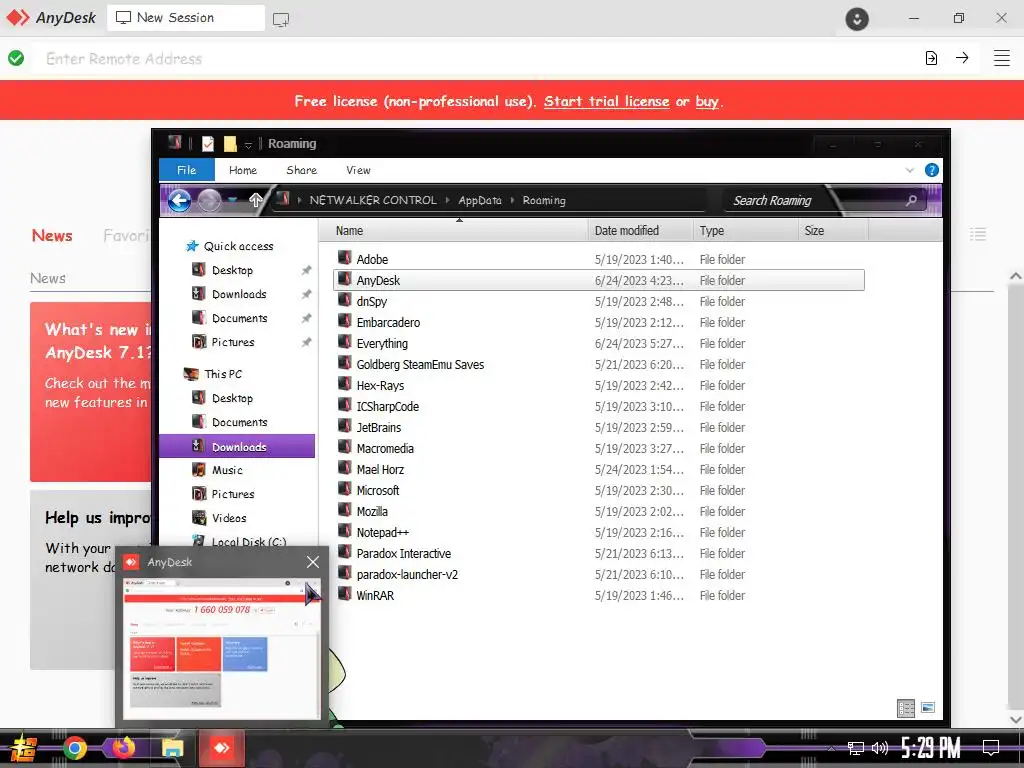Open the network tray icon

(856, 748)
